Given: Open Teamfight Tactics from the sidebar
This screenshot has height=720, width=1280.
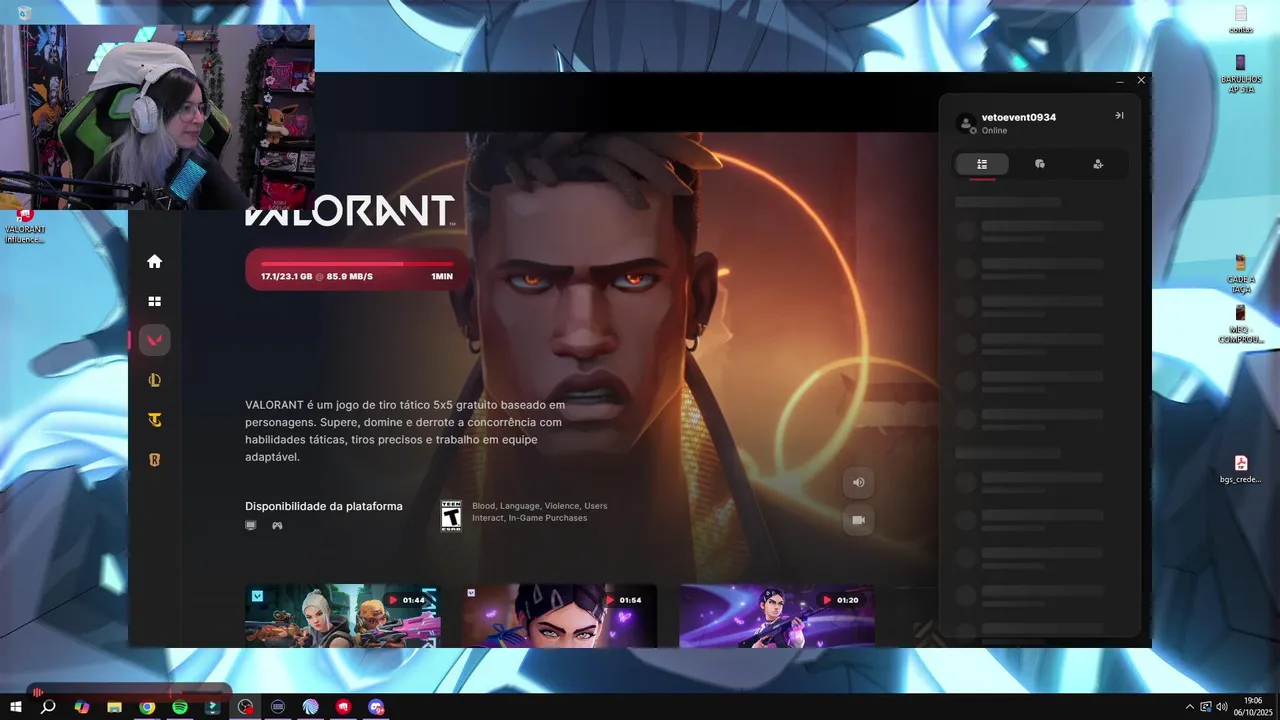Looking at the screenshot, I should click(x=154, y=420).
